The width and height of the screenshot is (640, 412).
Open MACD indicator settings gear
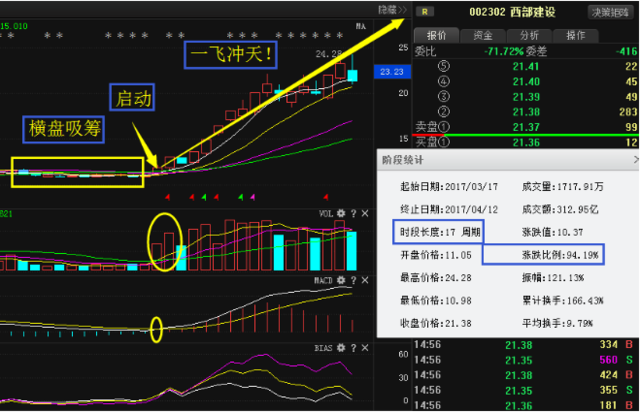341,280
